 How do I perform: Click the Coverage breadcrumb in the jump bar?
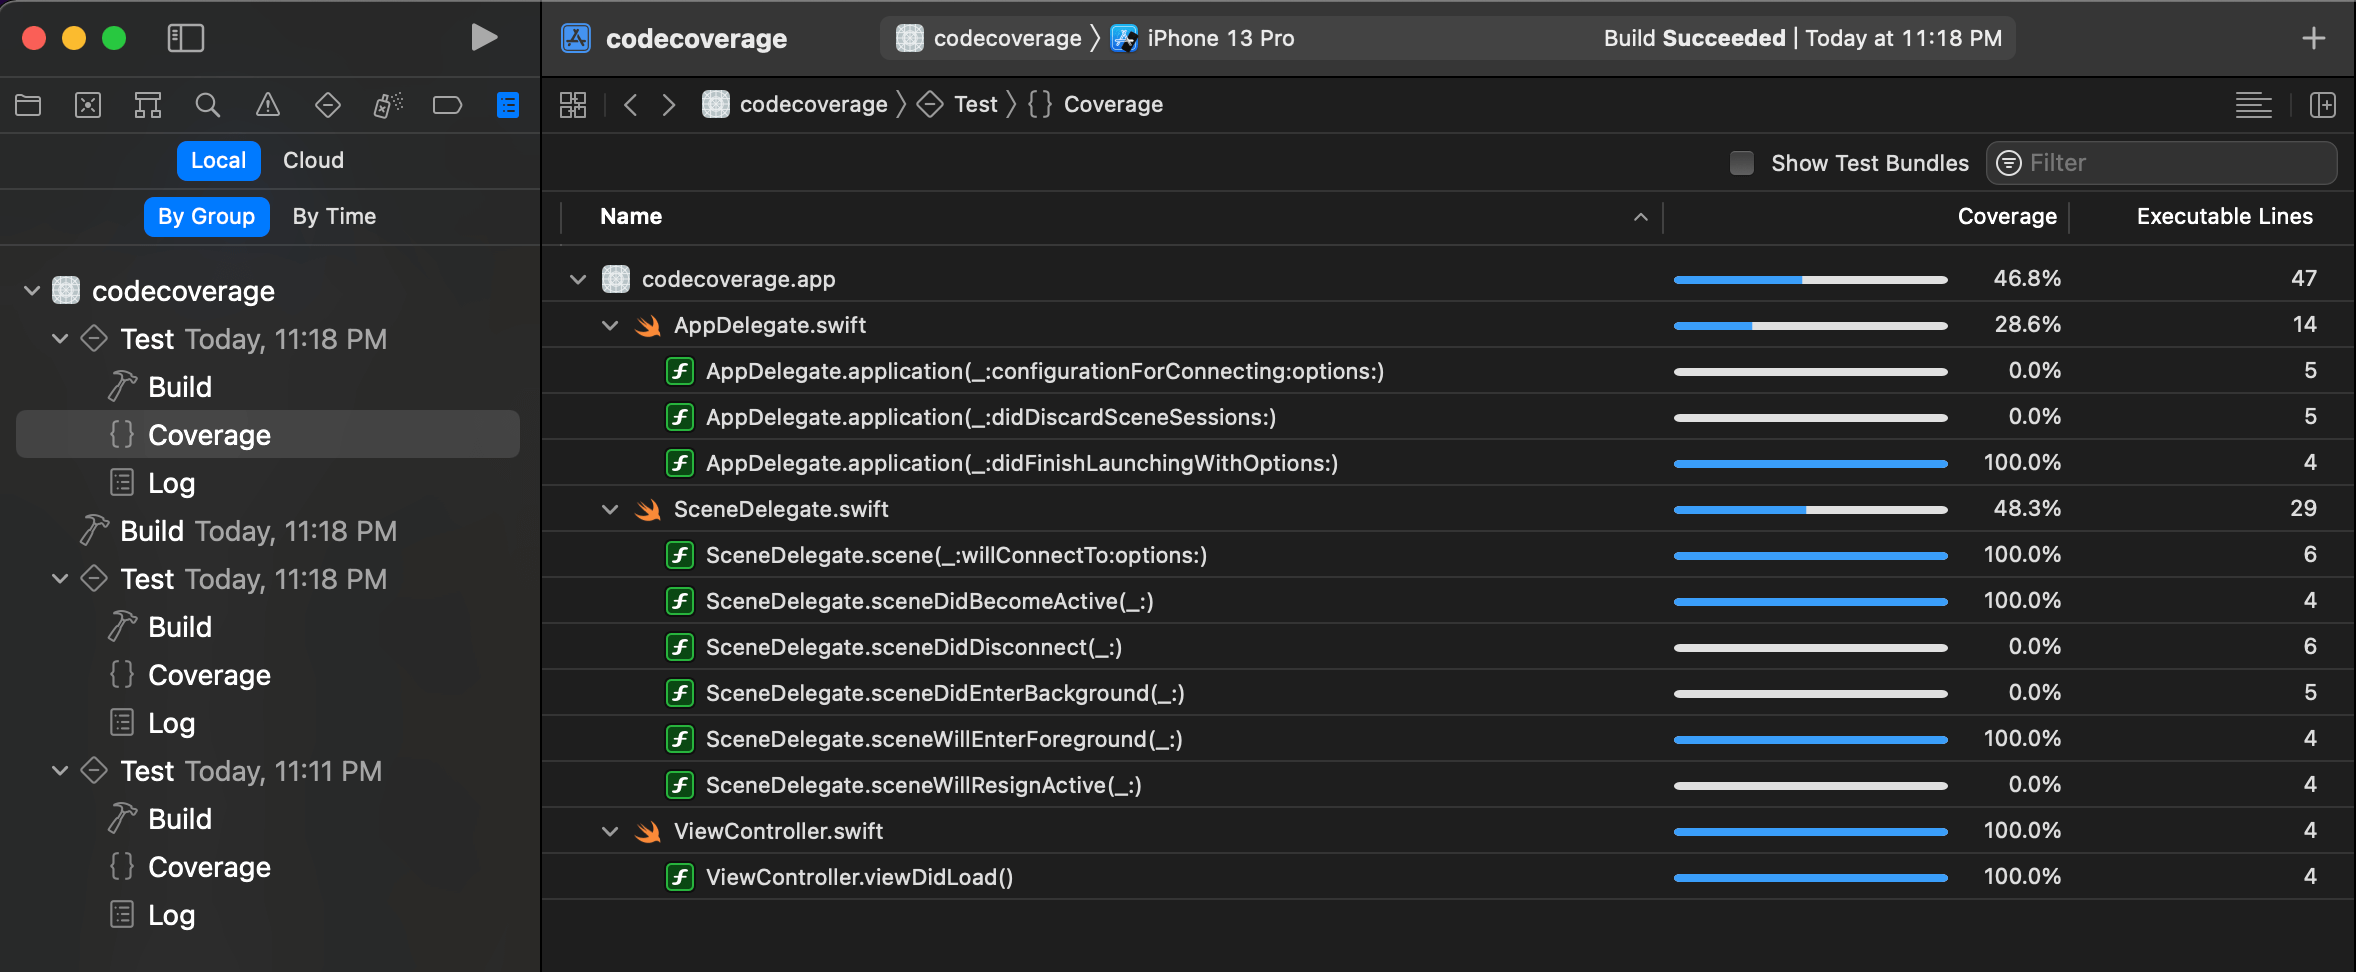(1095, 105)
